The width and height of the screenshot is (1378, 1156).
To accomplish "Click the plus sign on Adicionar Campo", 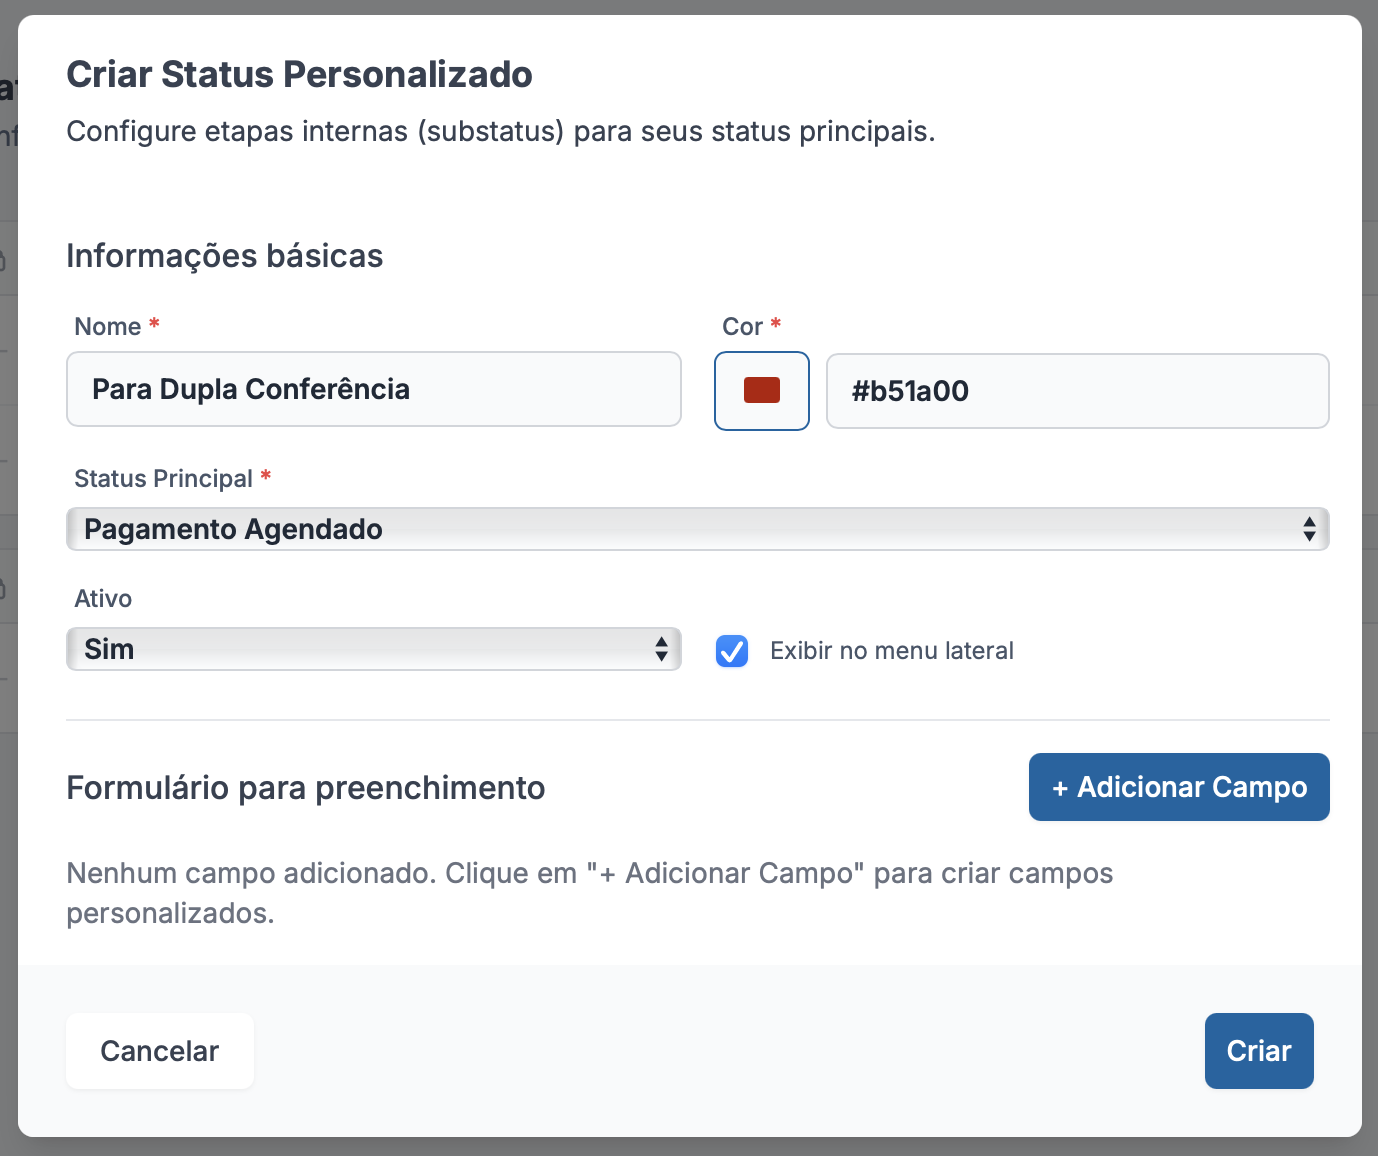I will (x=1060, y=788).
